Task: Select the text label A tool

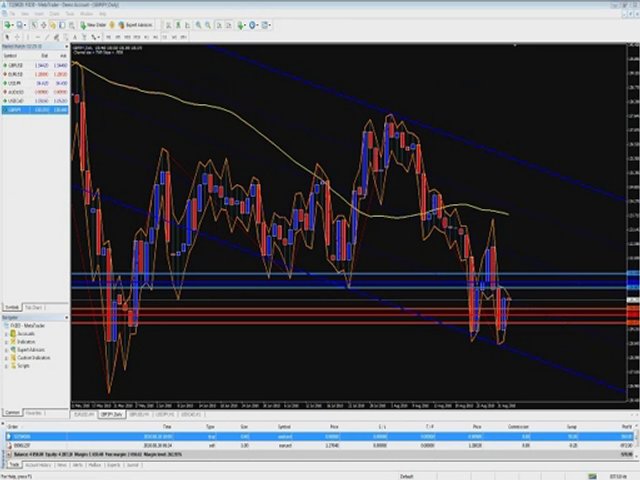Action: [x=75, y=37]
